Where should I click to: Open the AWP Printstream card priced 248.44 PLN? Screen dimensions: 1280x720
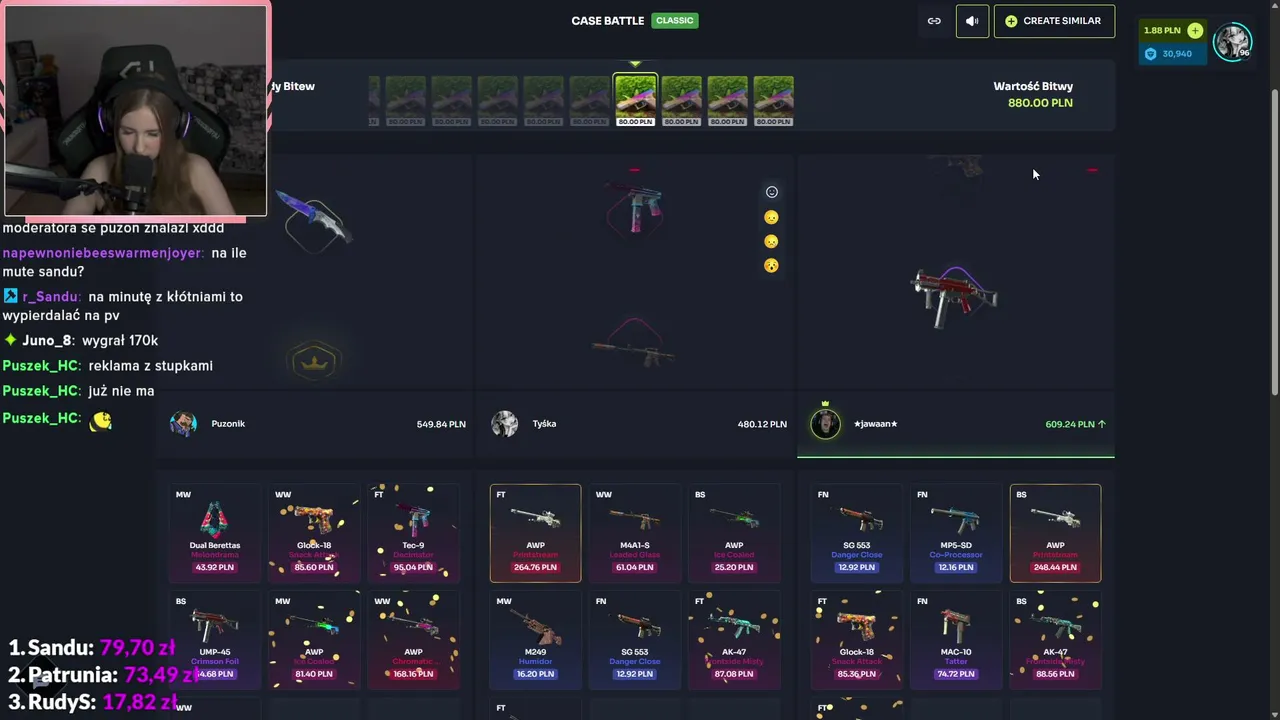pos(1055,533)
